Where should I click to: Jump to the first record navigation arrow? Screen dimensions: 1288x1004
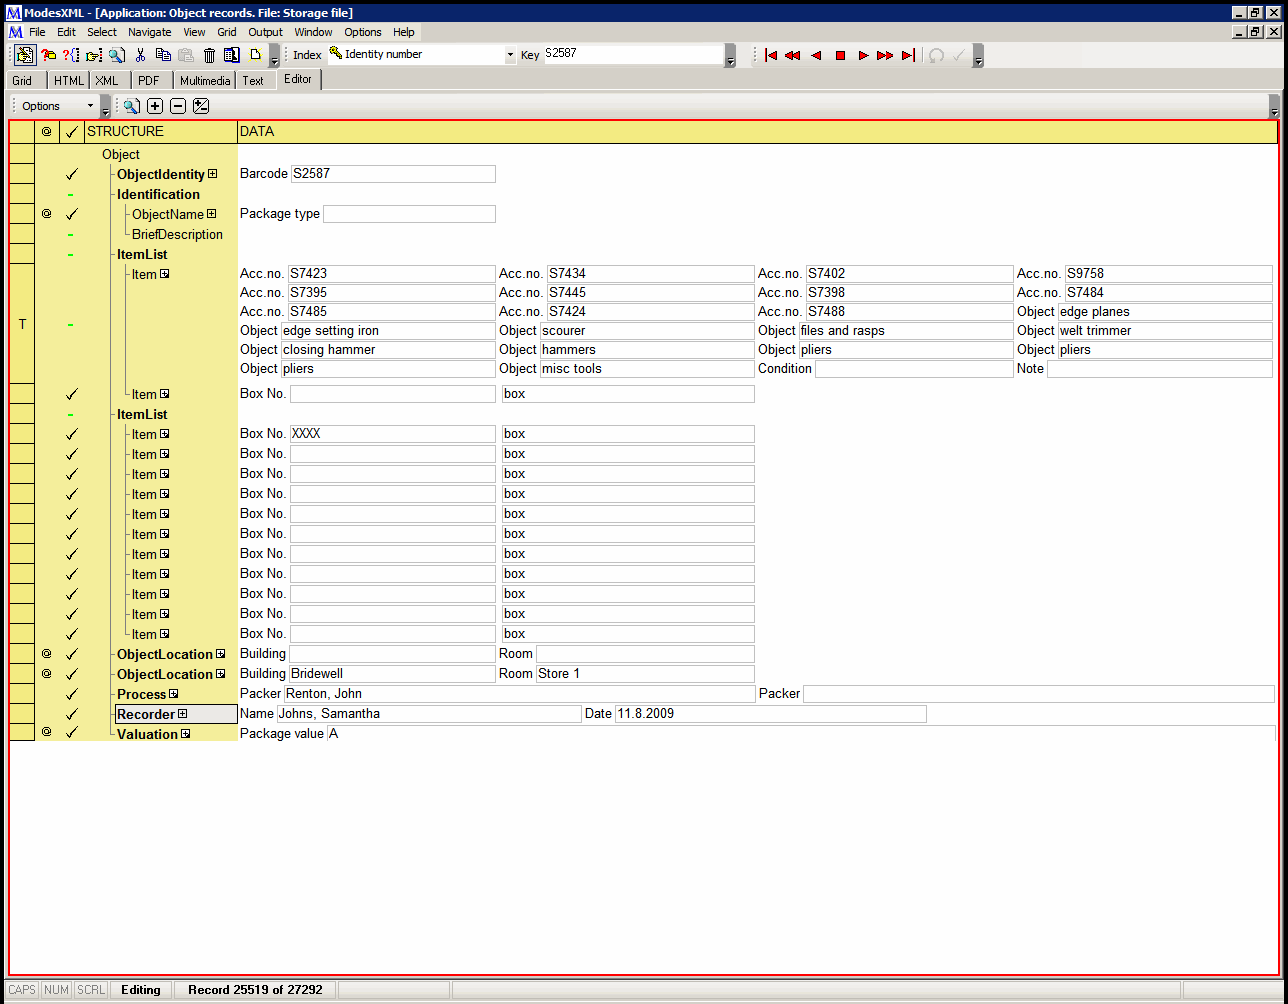[770, 56]
